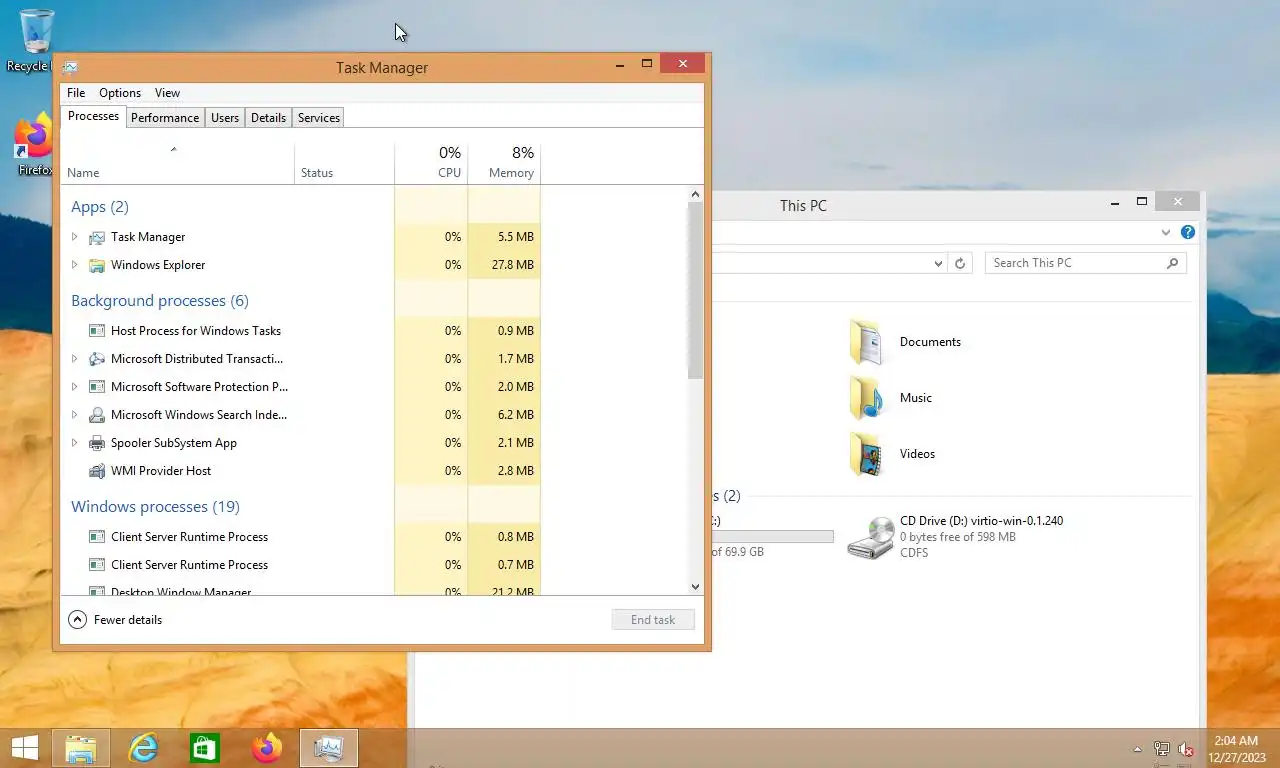Screen dimensions: 1280x768
Task: Open the View menu
Action: coord(167,93)
